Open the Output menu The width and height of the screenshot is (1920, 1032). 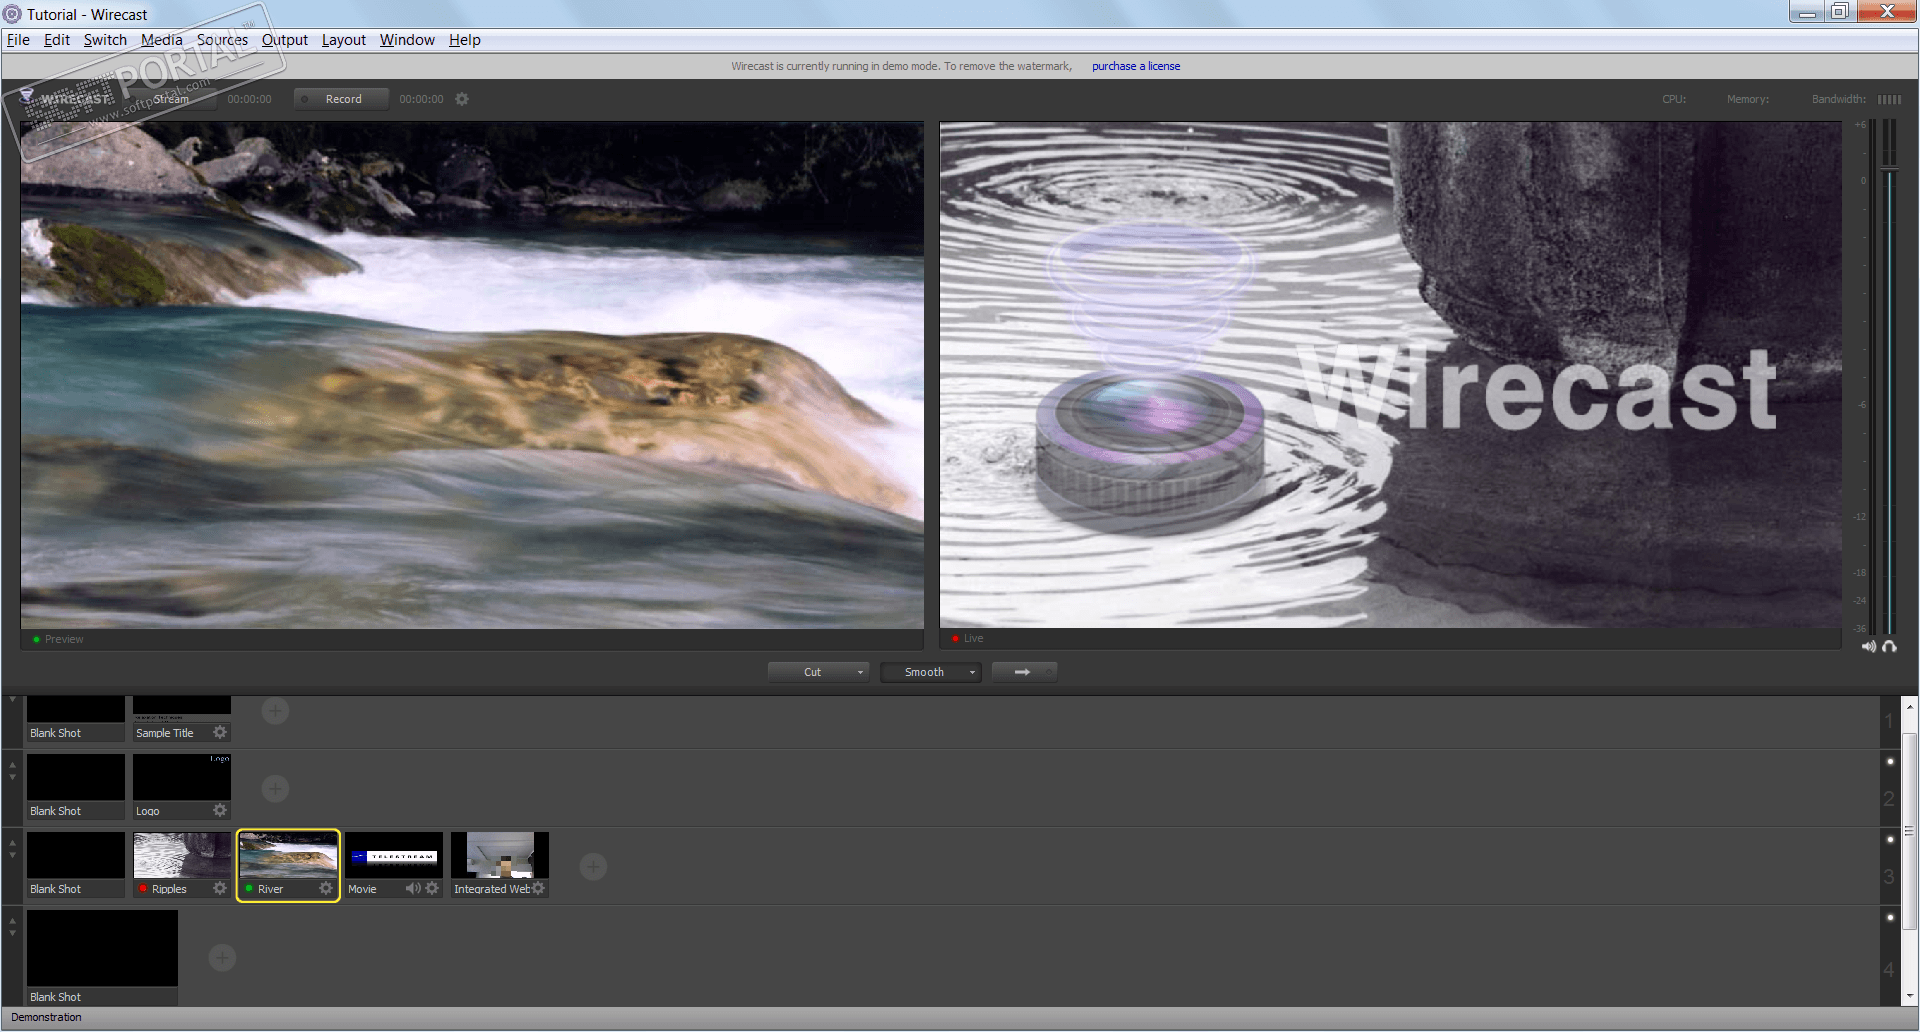click(285, 40)
